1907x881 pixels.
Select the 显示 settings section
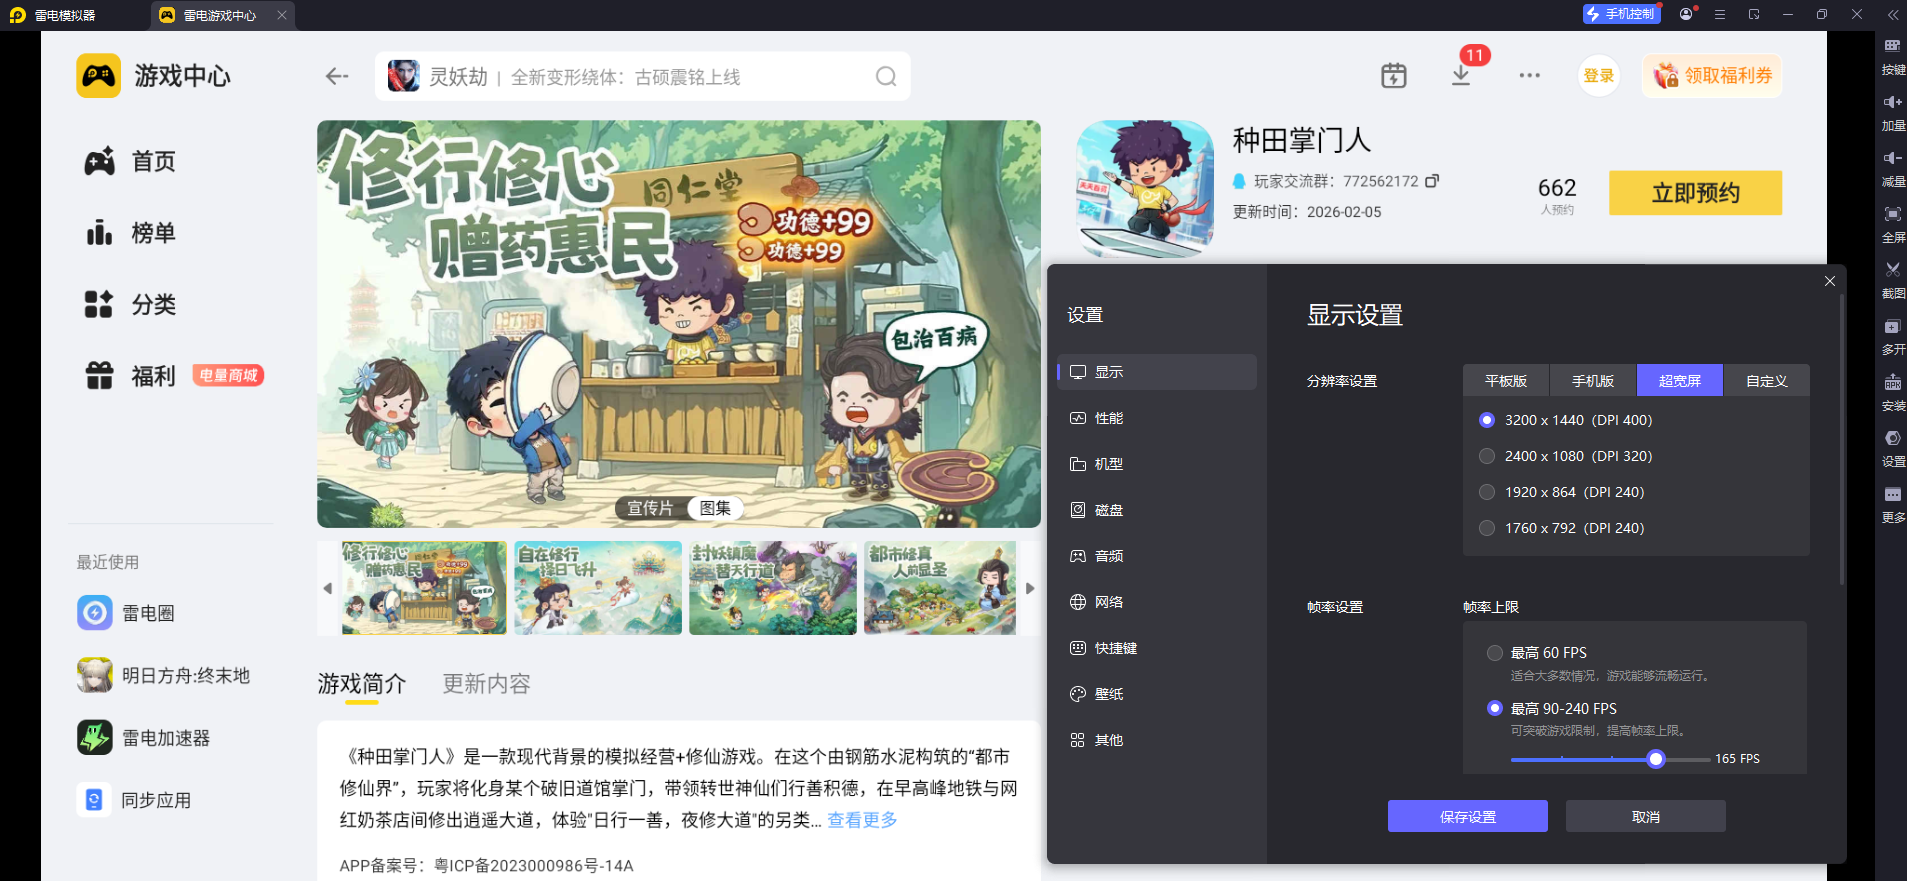tap(1157, 372)
